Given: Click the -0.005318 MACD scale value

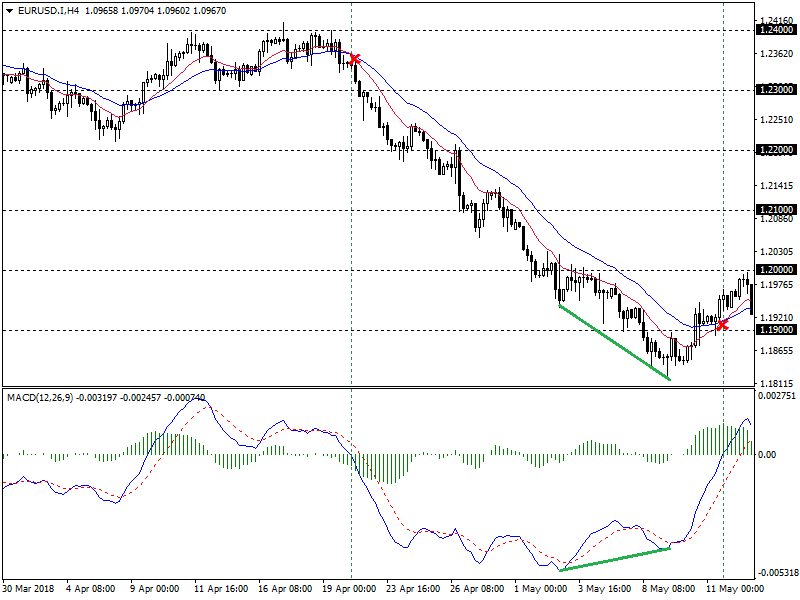Looking at the screenshot, I should click(x=777, y=572).
